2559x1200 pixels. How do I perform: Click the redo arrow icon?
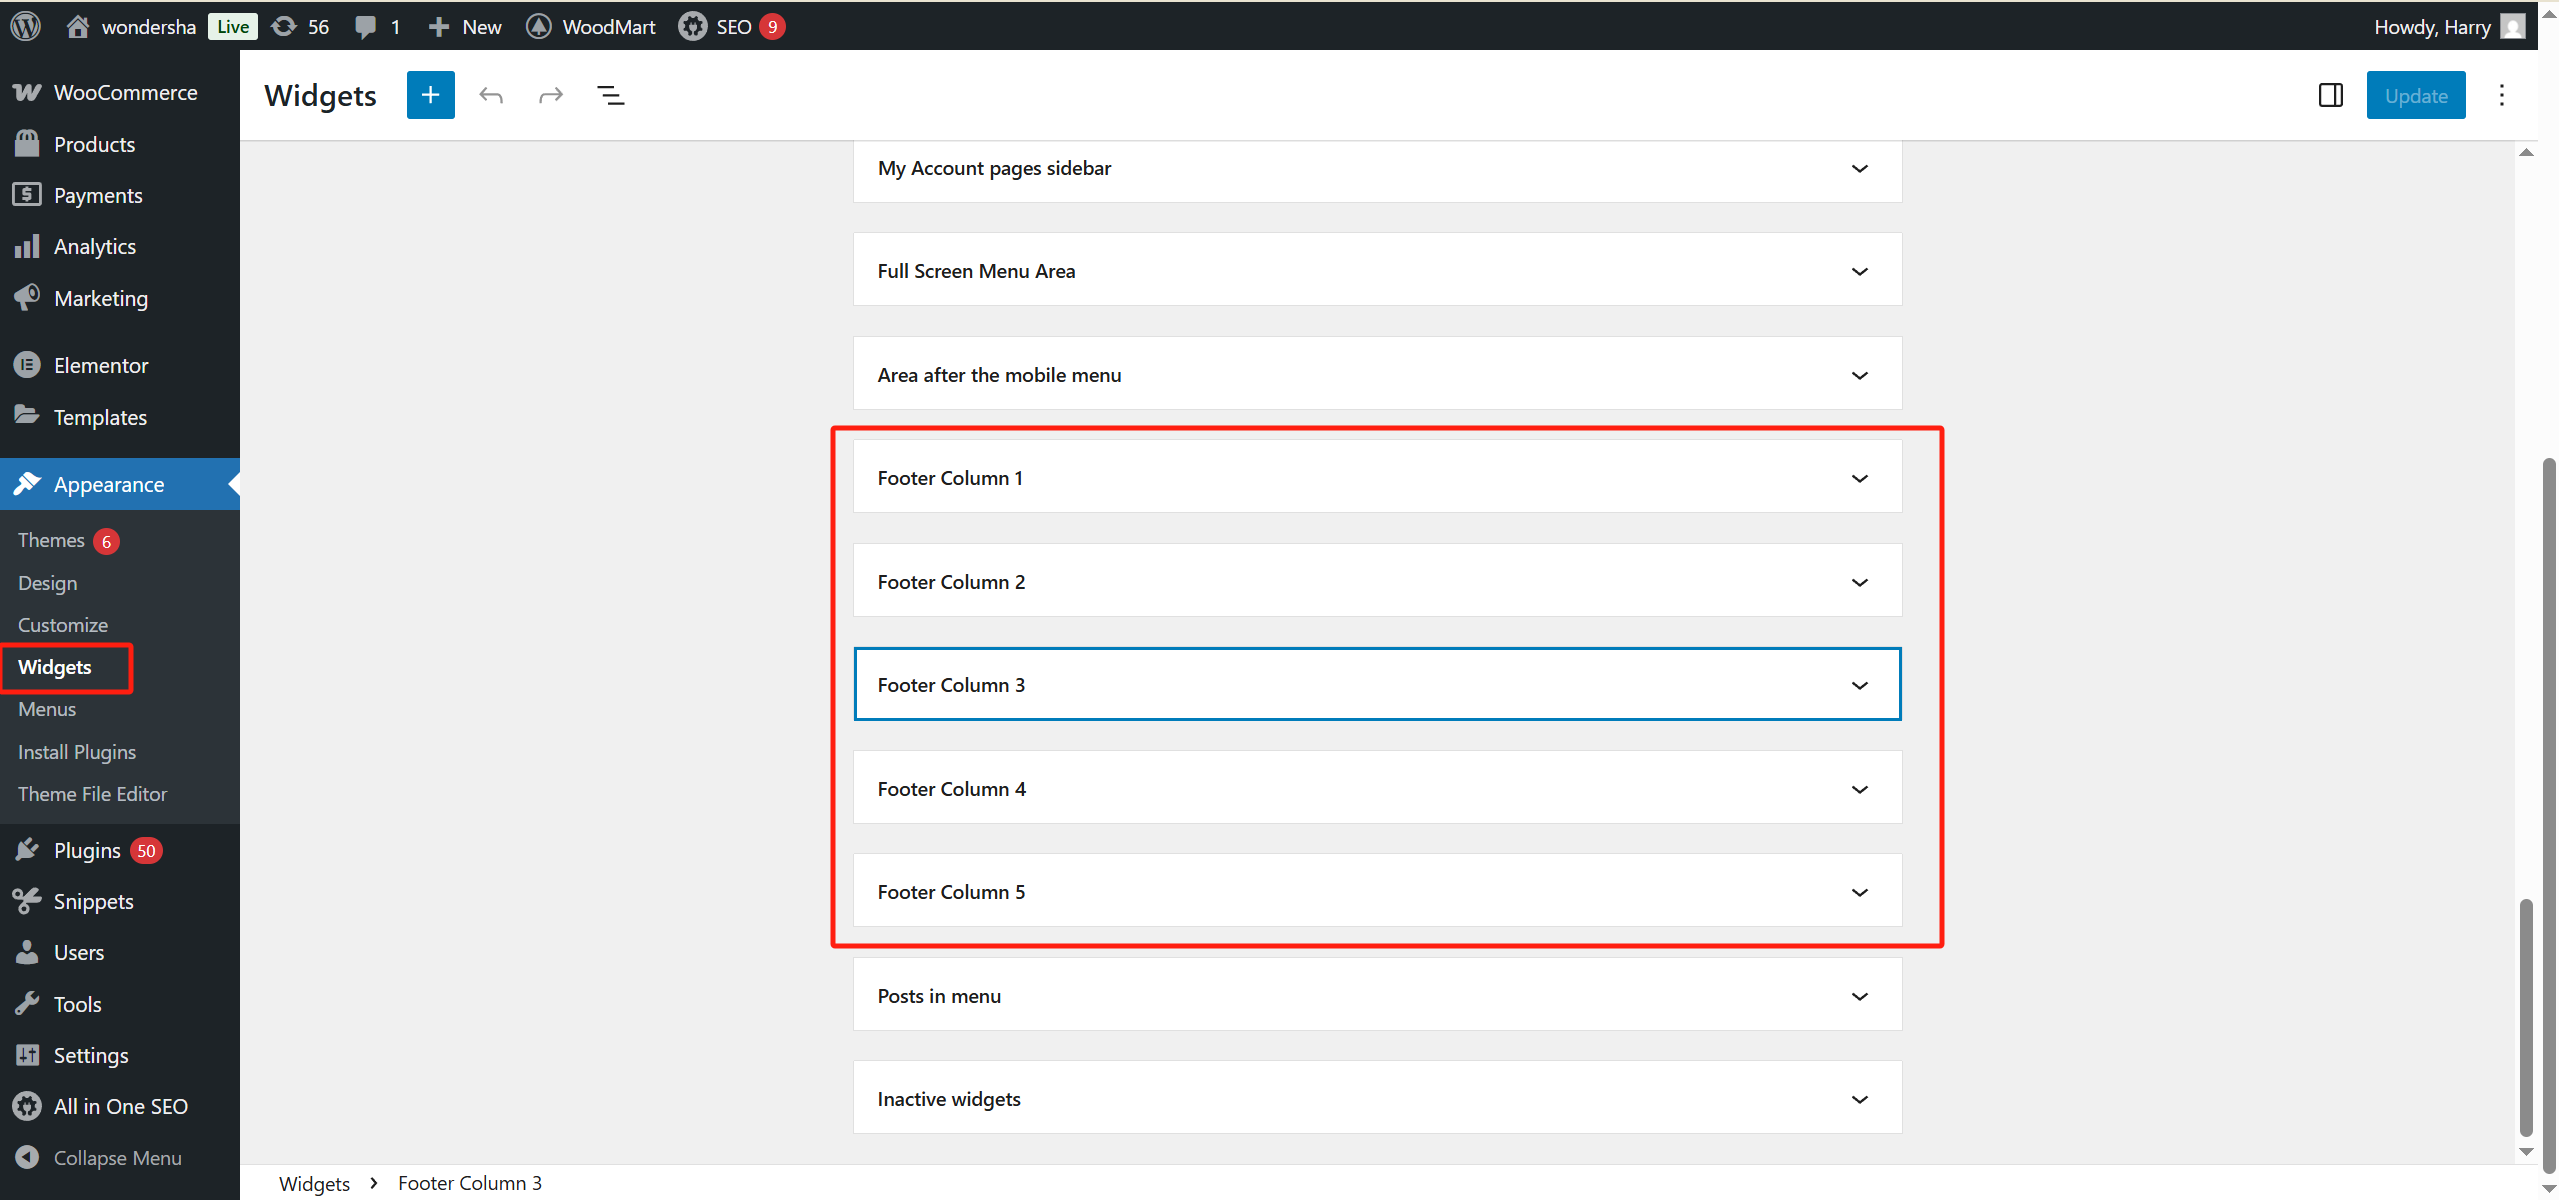pyautogui.click(x=550, y=95)
